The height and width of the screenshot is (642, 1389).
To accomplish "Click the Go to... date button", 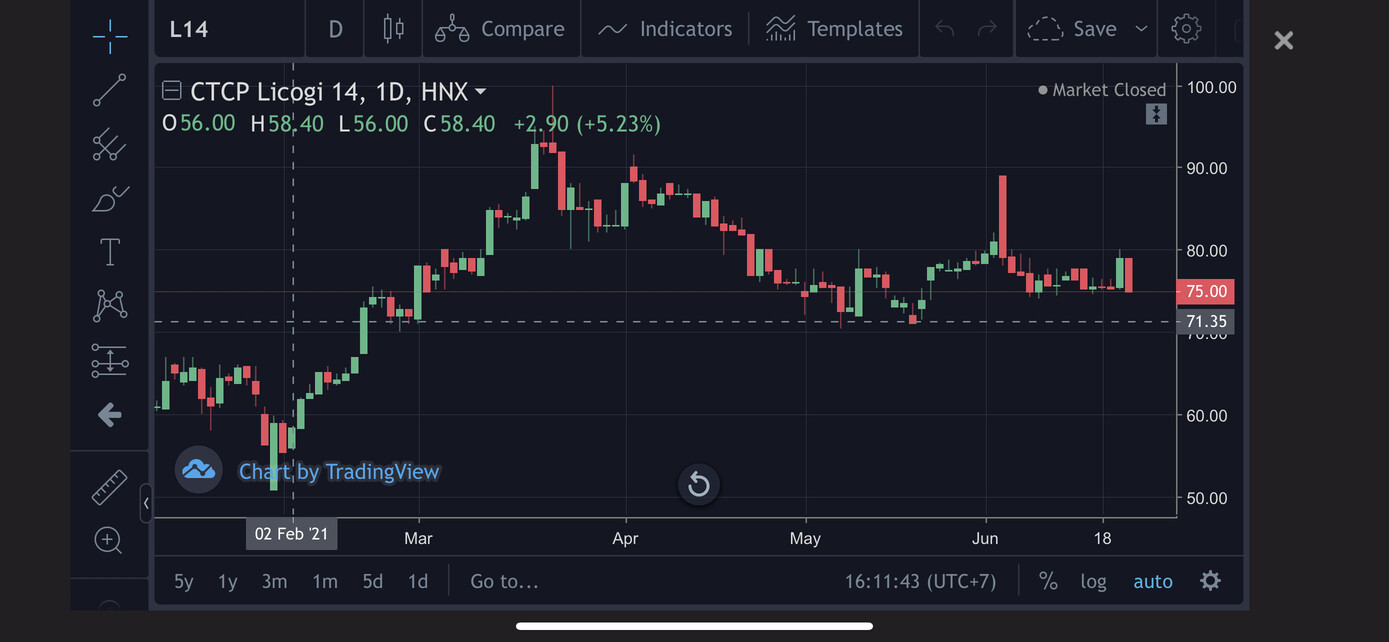I will [x=504, y=581].
